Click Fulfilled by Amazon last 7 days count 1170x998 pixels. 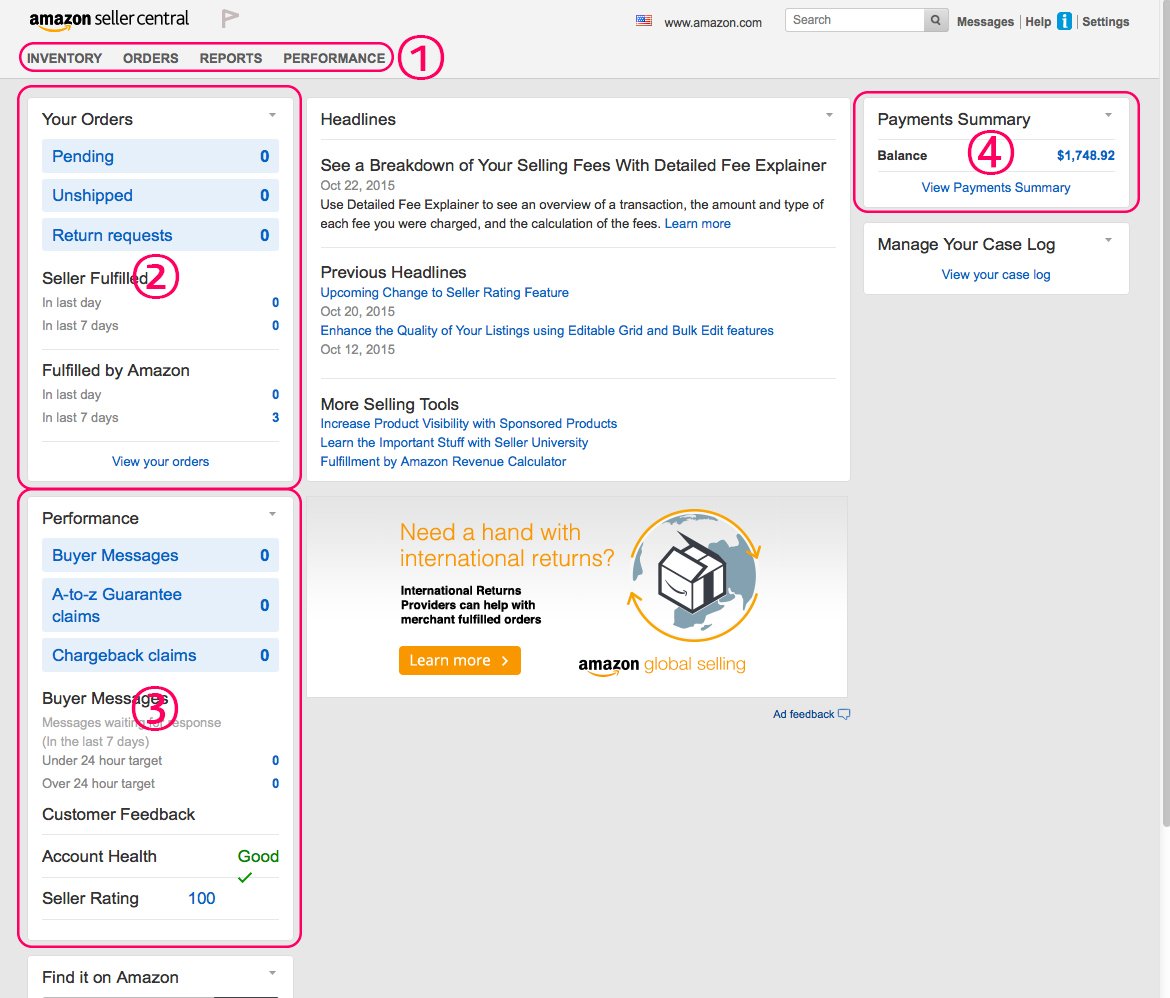pyautogui.click(x=275, y=417)
